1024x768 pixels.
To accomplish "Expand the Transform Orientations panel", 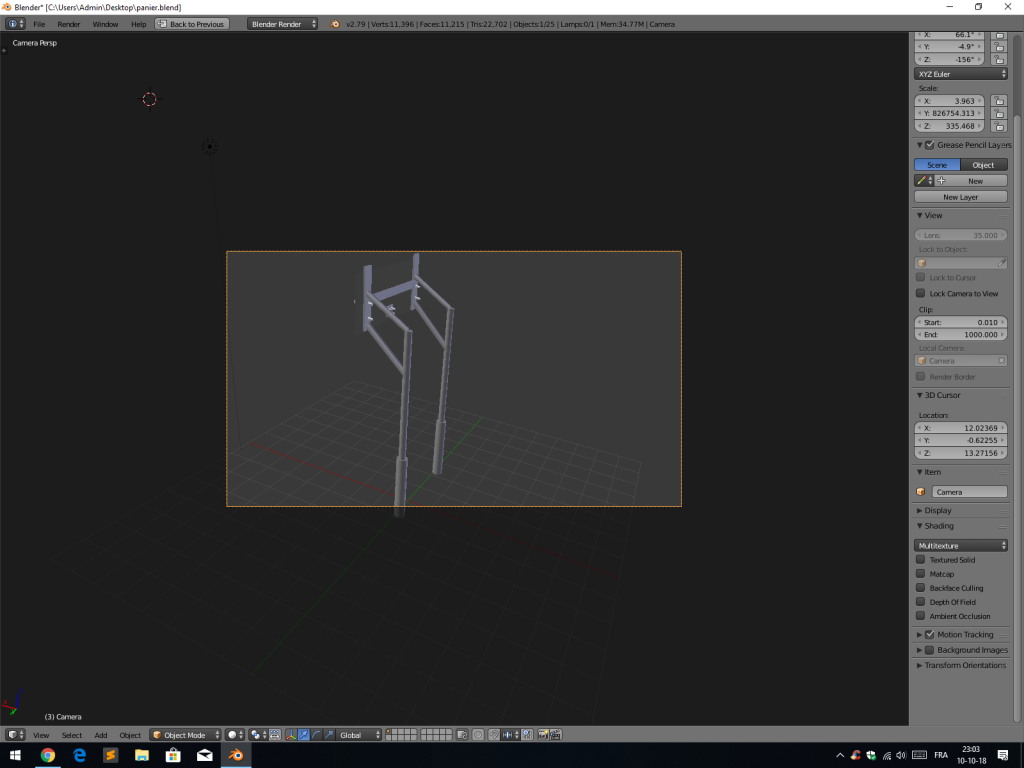I will coord(920,665).
